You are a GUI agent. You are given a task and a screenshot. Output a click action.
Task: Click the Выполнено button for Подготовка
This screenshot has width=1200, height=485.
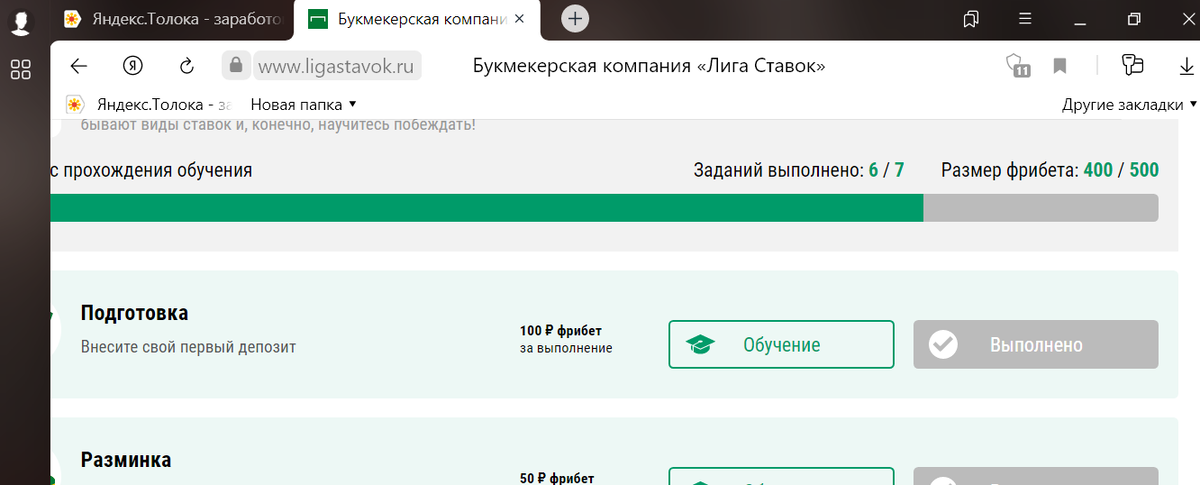point(1036,345)
